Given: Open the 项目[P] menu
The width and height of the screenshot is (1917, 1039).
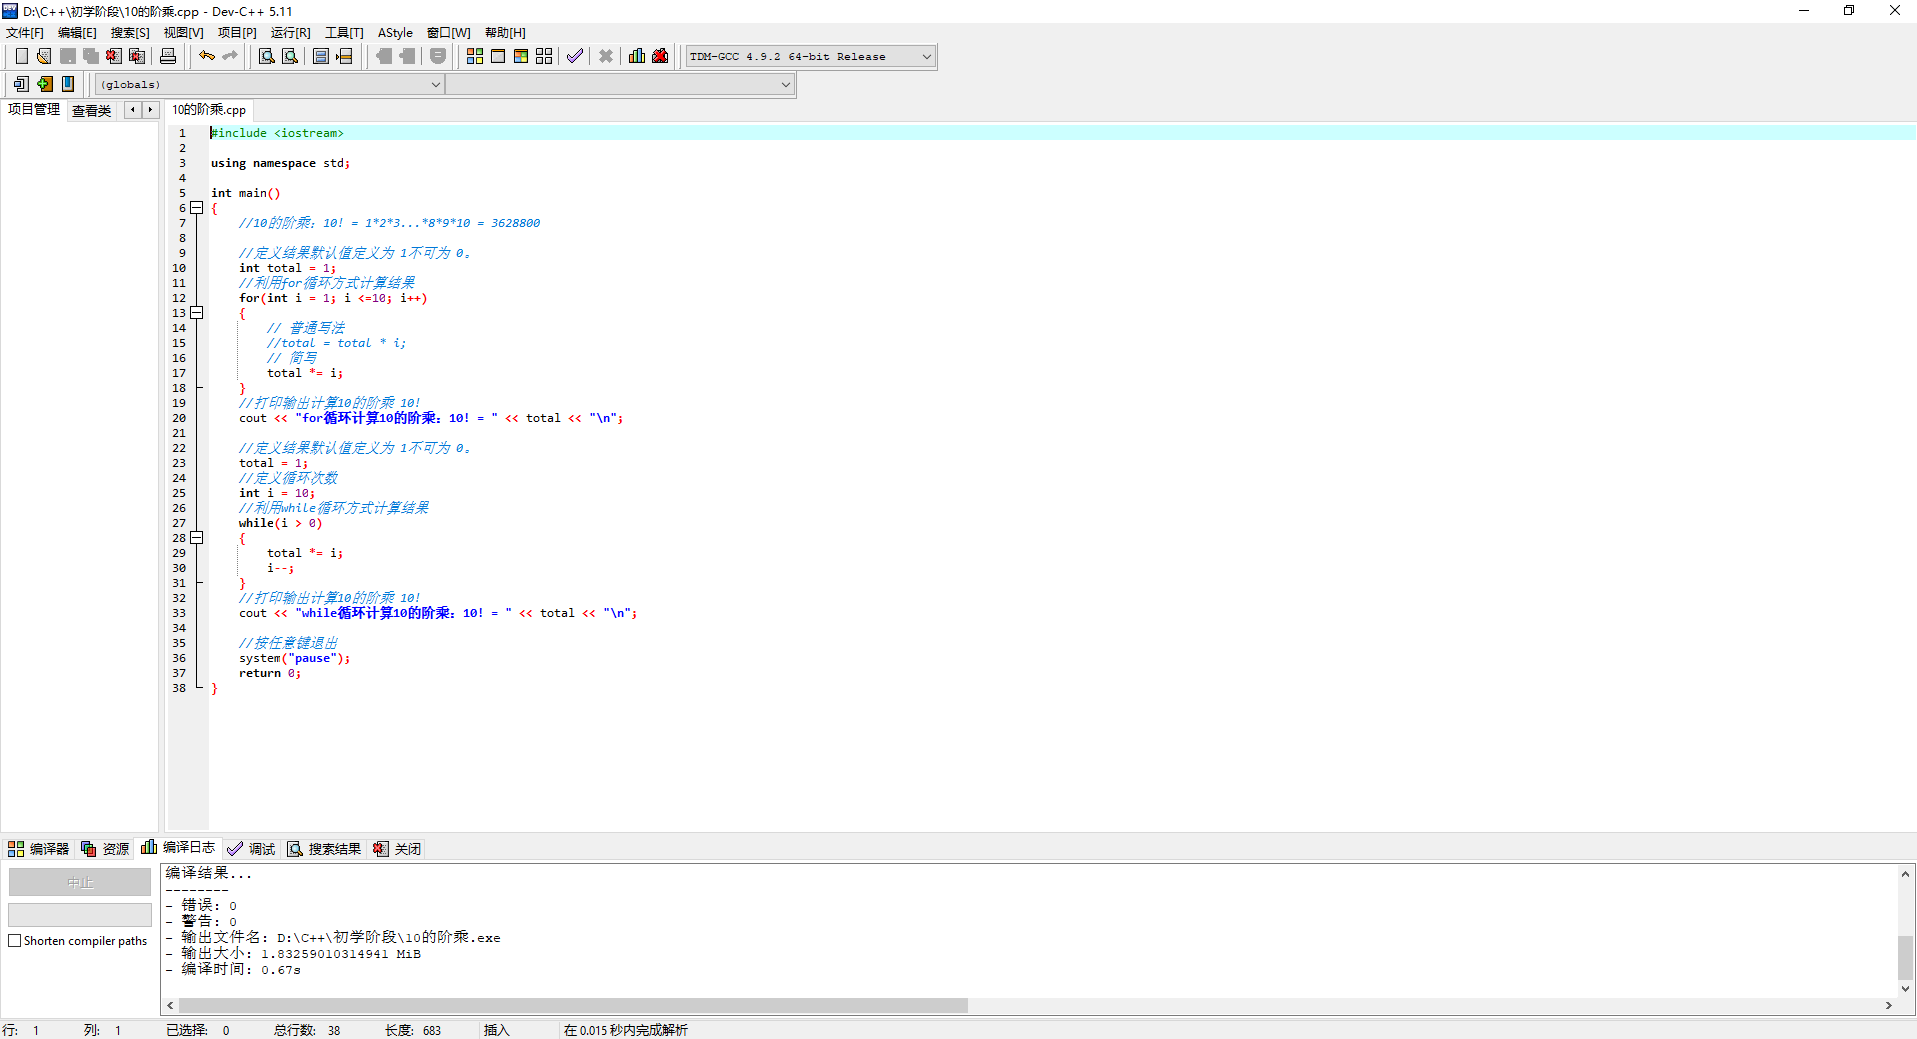Looking at the screenshot, I should 237,33.
